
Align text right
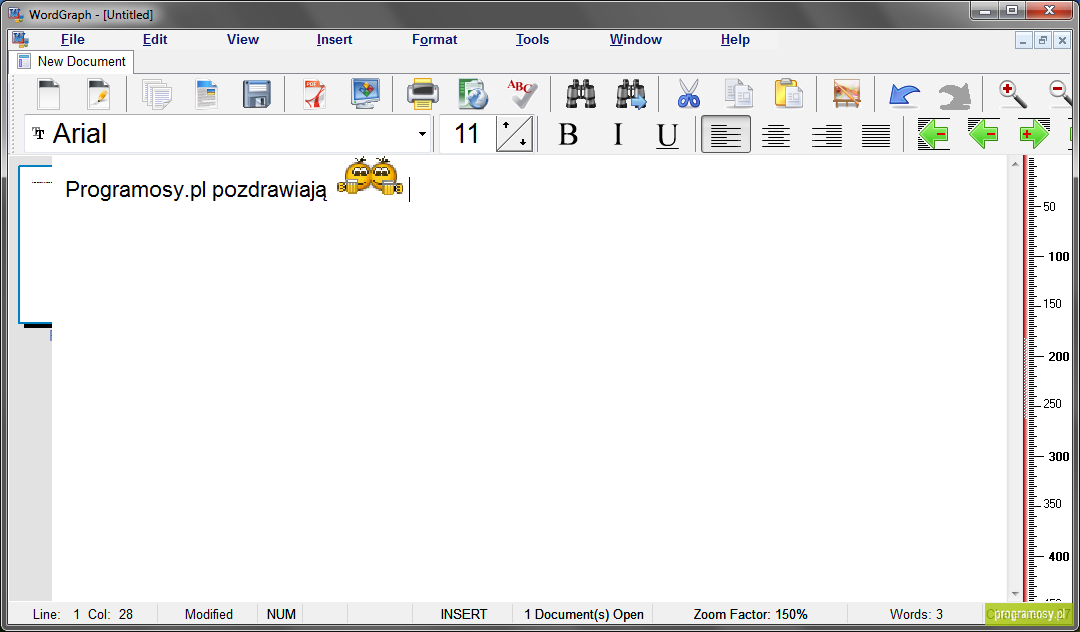pyautogui.click(x=826, y=134)
